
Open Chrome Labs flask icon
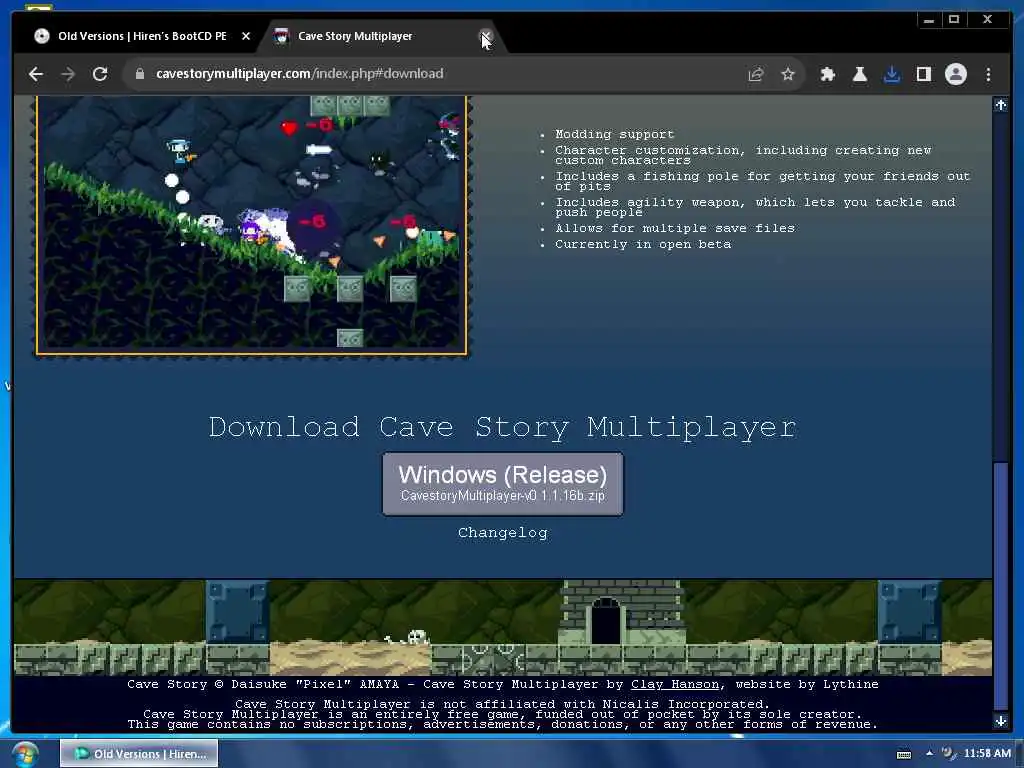[x=859, y=74]
